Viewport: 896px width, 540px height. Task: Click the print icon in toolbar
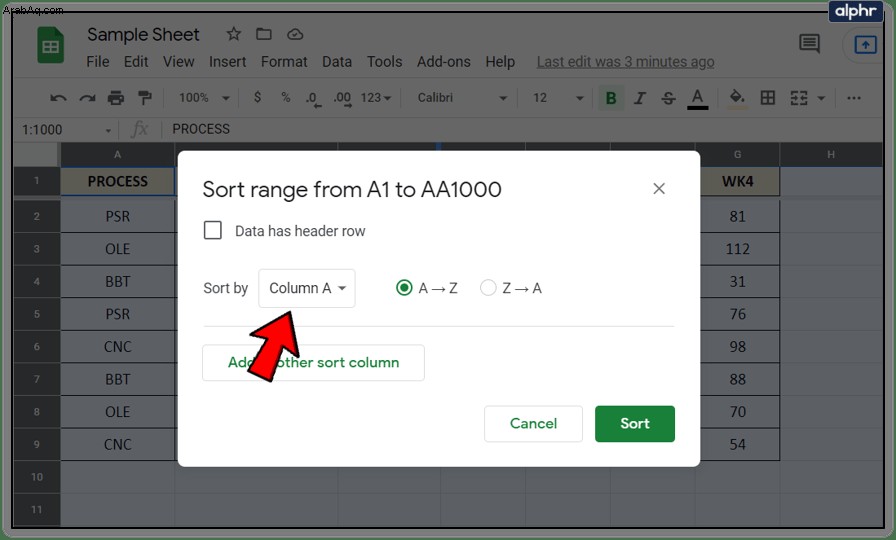click(115, 98)
